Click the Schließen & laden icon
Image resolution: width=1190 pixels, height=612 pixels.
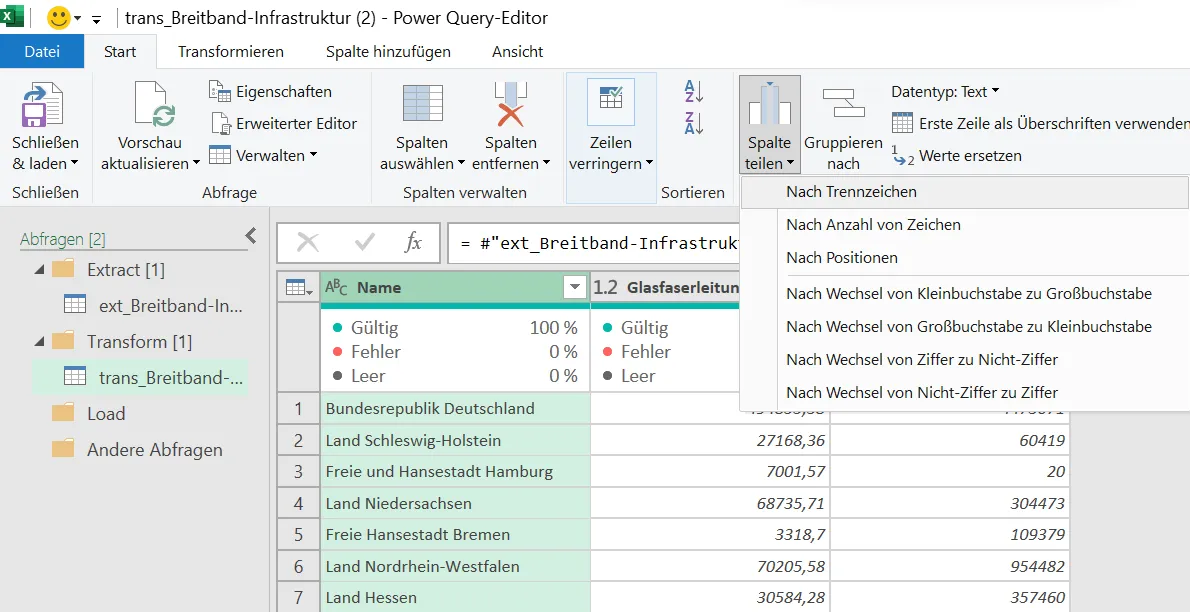[x=43, y=106]
